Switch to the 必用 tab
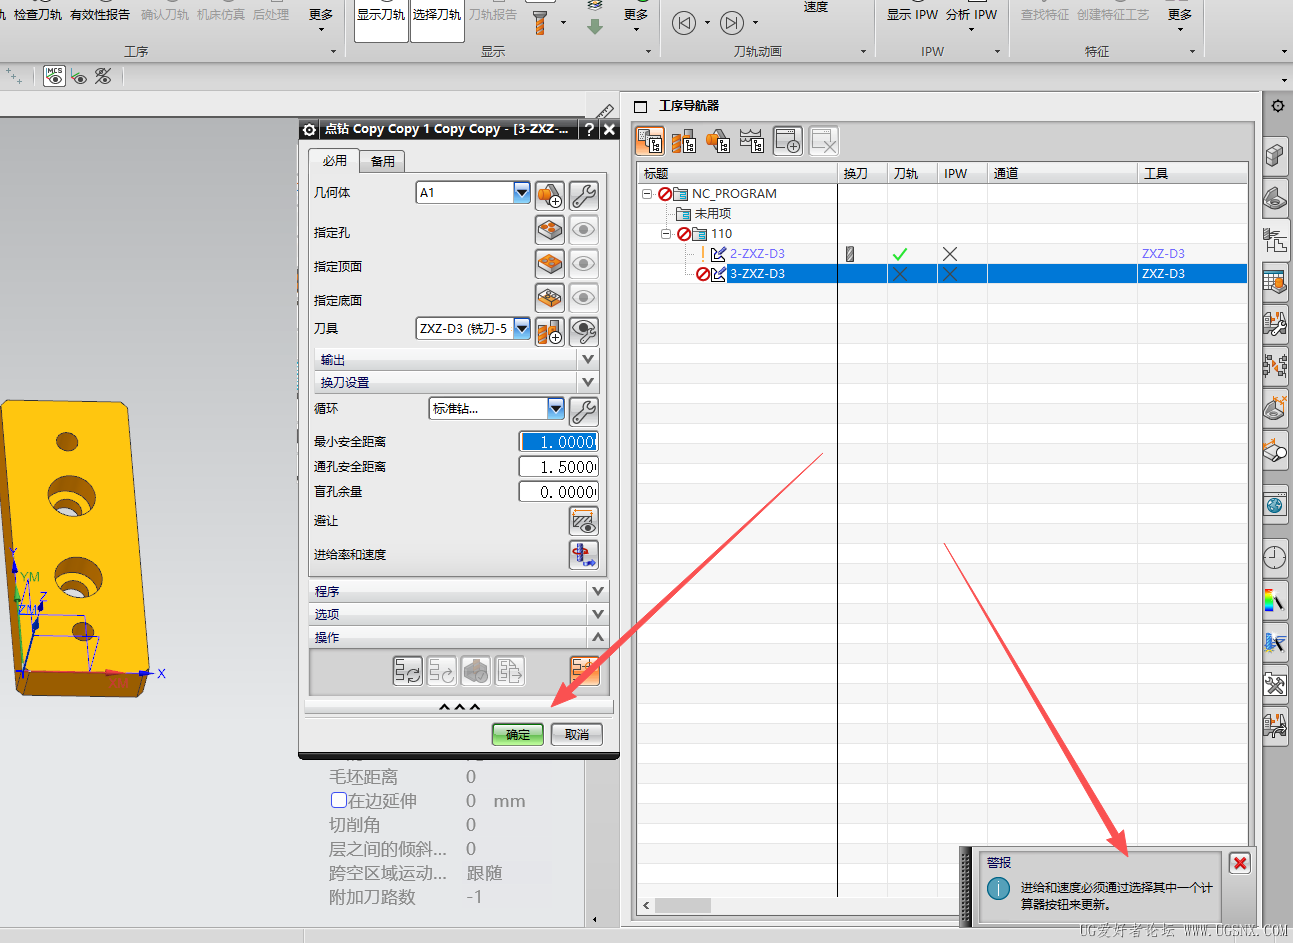This screenshot has width=1293, height=943. tap(334, 160)
